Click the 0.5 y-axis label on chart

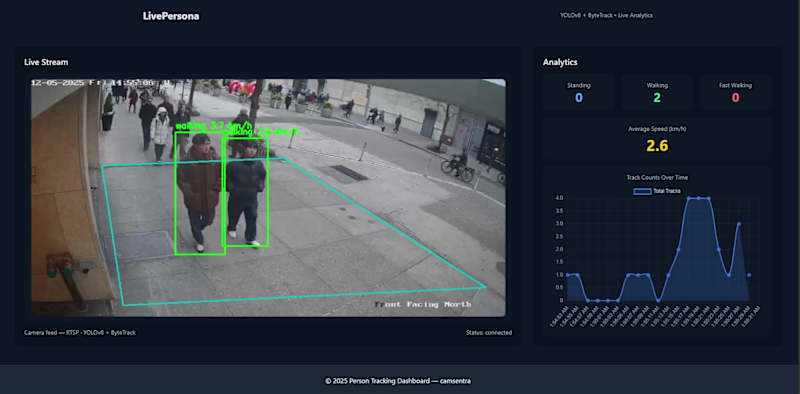click(558, 287)
